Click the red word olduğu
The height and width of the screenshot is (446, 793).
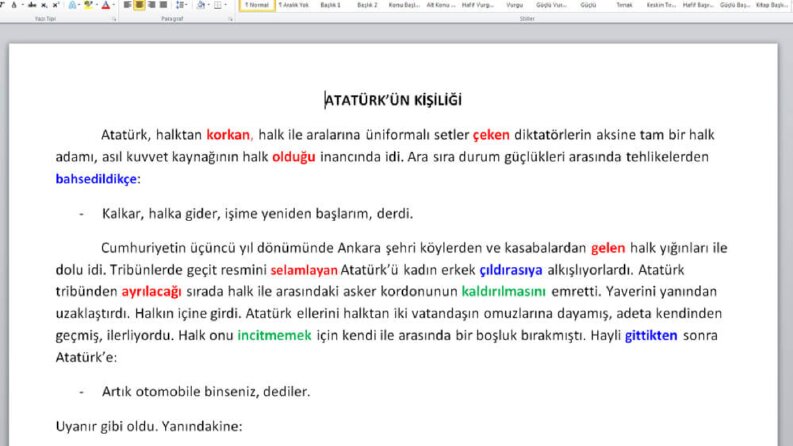[x=294, y=157]
